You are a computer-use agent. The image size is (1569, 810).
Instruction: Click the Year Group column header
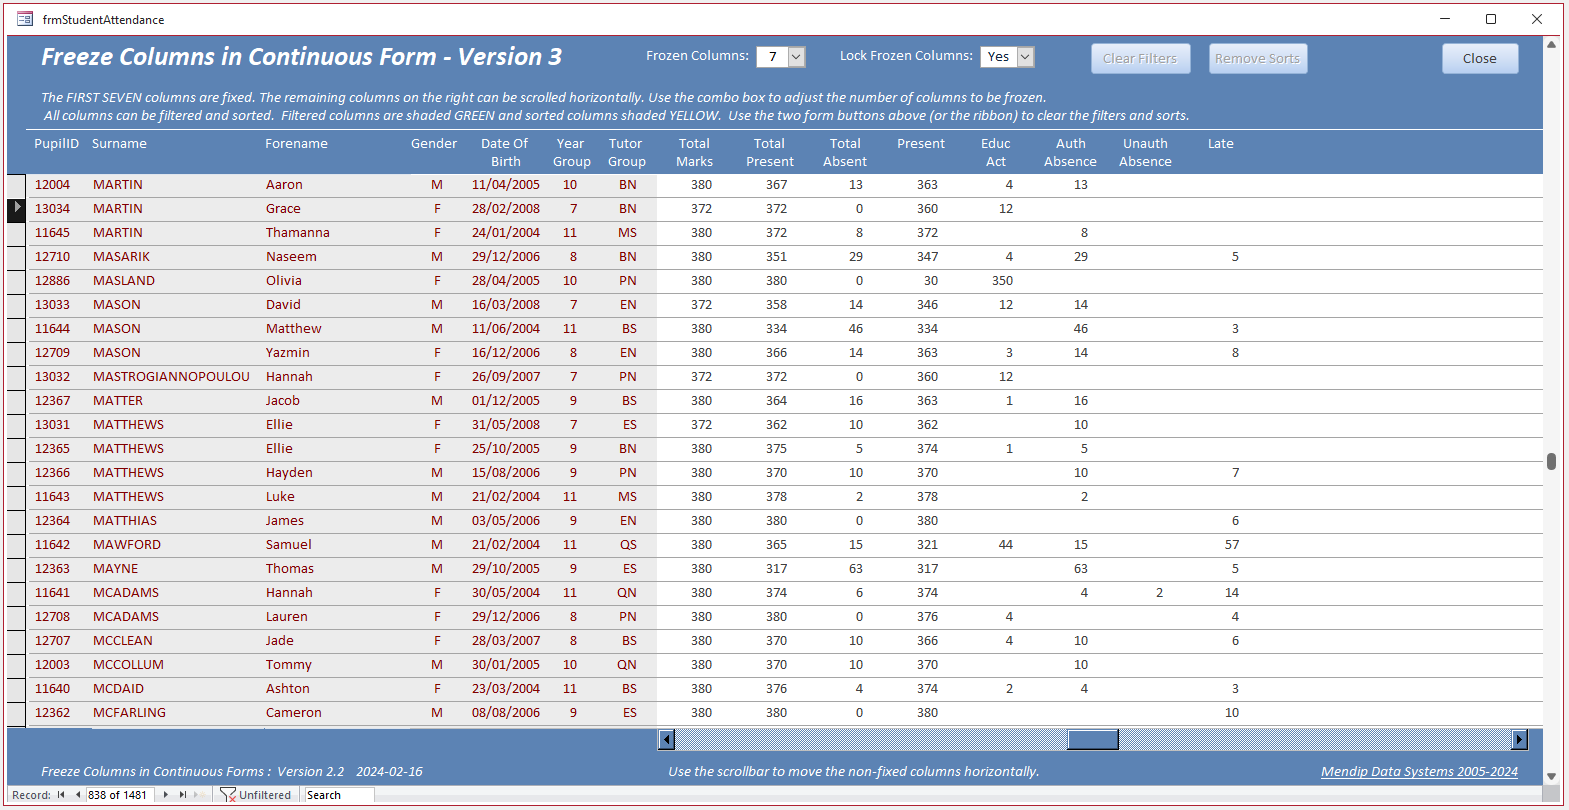[571, 153]
